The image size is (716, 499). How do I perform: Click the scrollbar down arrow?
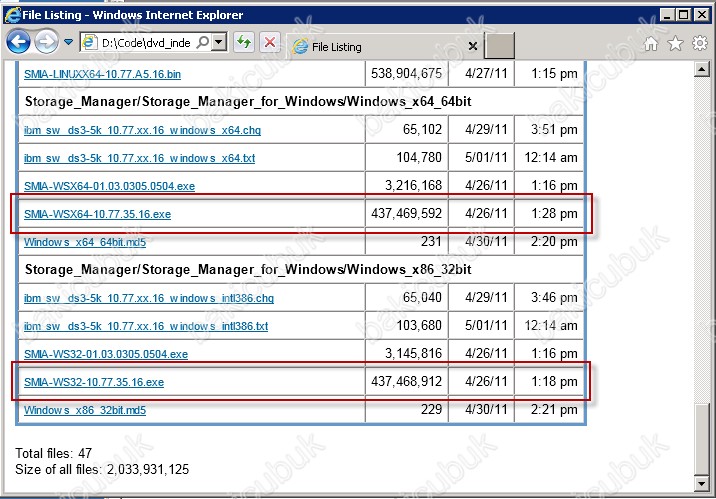click(x=701, y=484)
